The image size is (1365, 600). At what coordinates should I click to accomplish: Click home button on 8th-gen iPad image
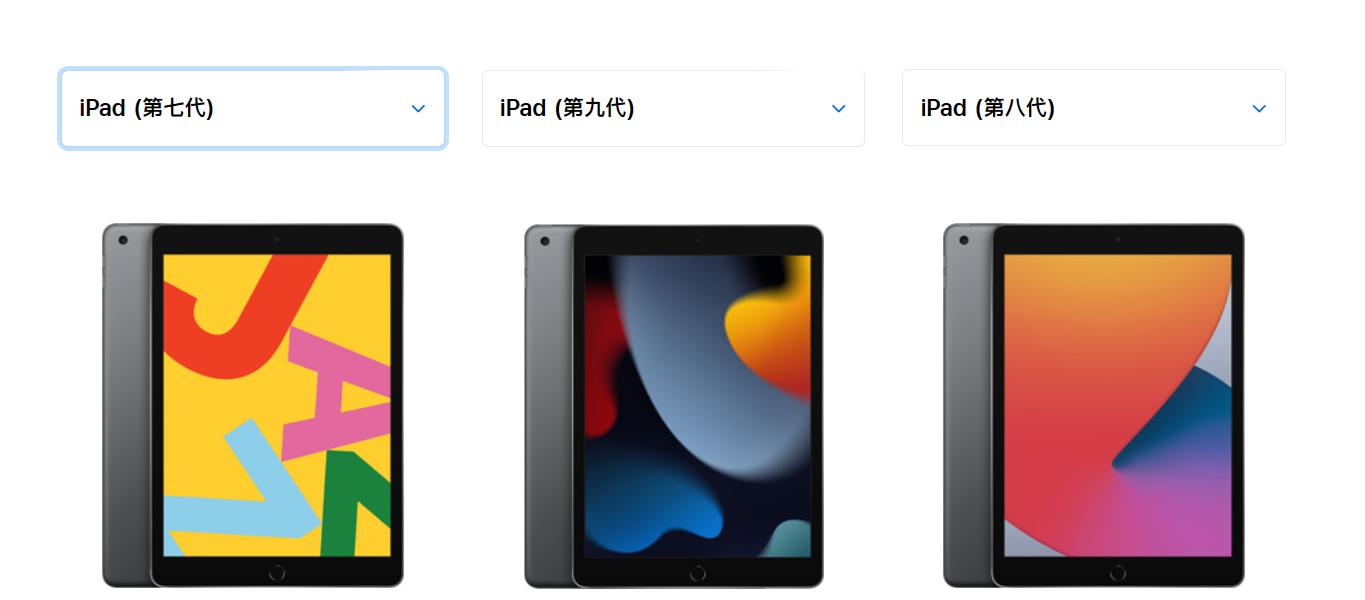1118,572
